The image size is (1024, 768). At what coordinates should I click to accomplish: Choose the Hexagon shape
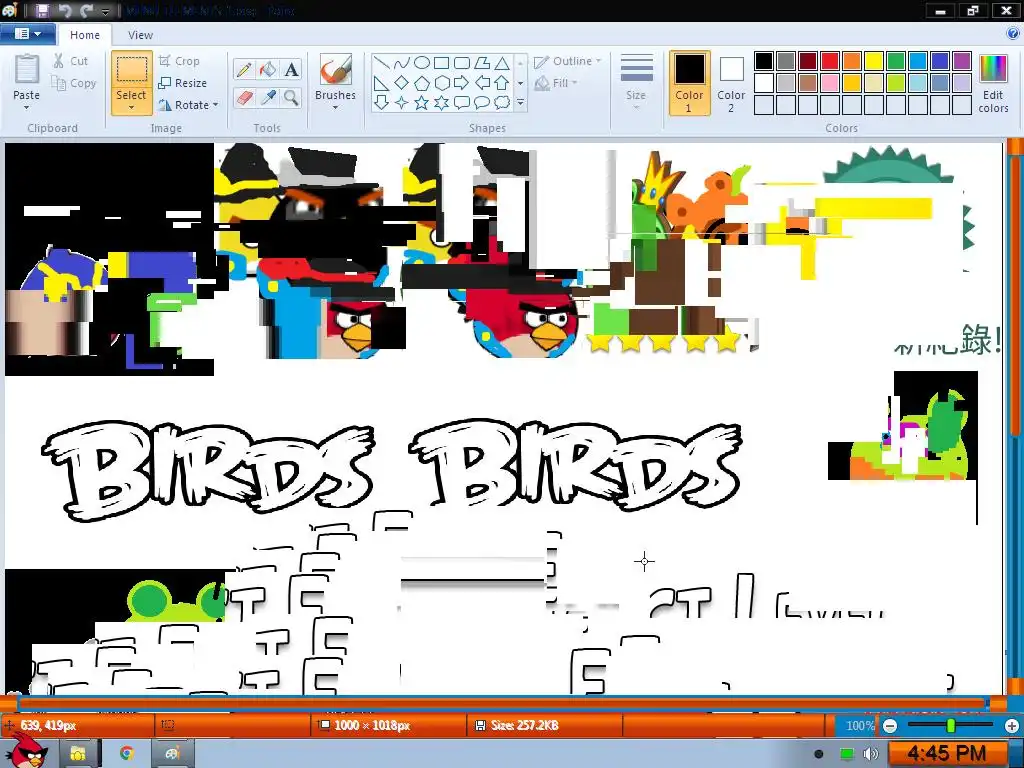[x=441, y=83]
